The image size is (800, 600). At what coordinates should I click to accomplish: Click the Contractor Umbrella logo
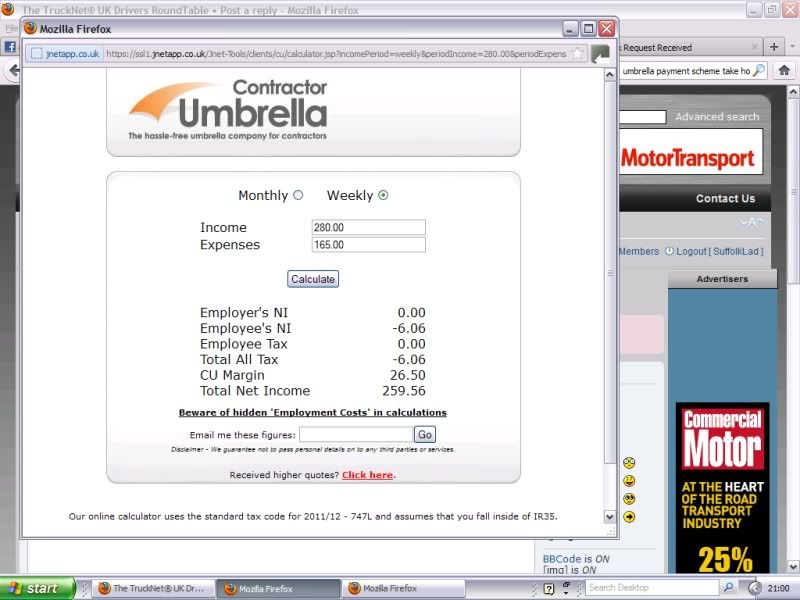point(228,109)
